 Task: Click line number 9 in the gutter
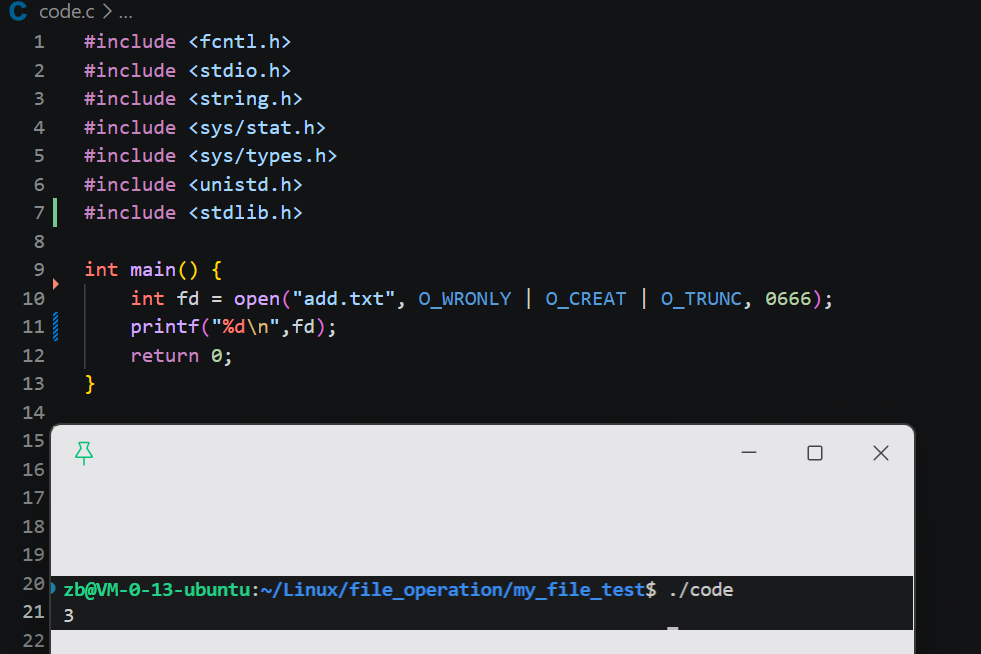tap(39, 269)
